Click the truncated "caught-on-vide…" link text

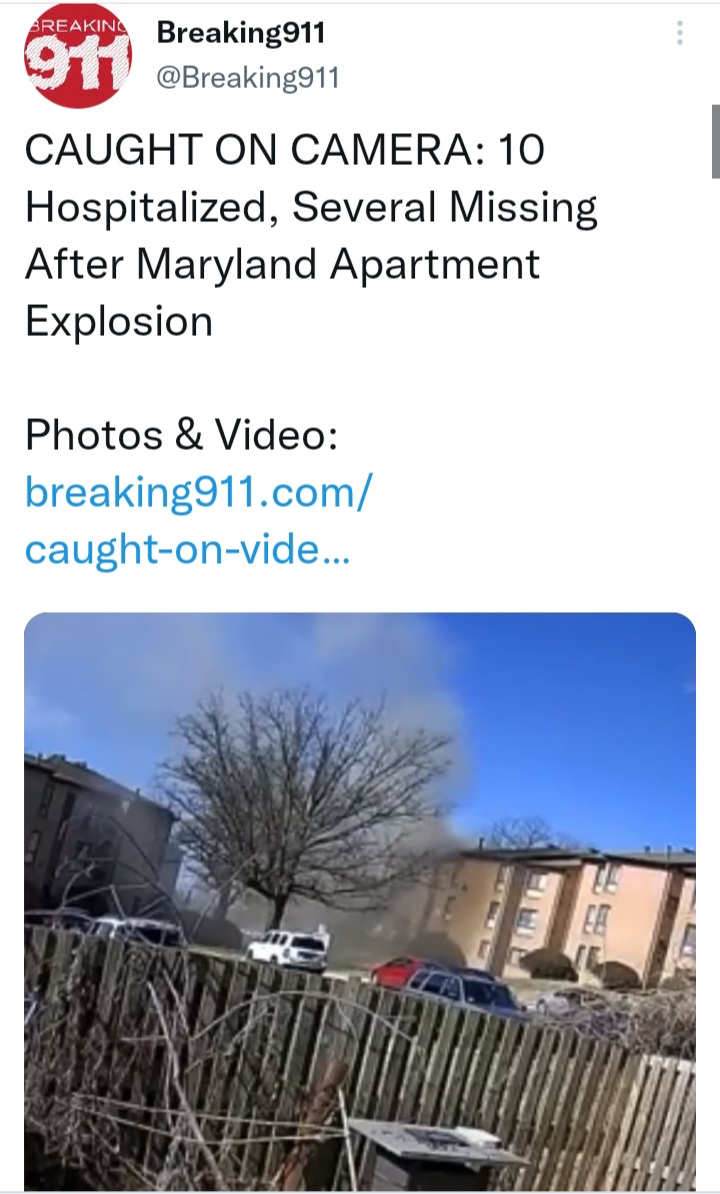tap(187, 549)
